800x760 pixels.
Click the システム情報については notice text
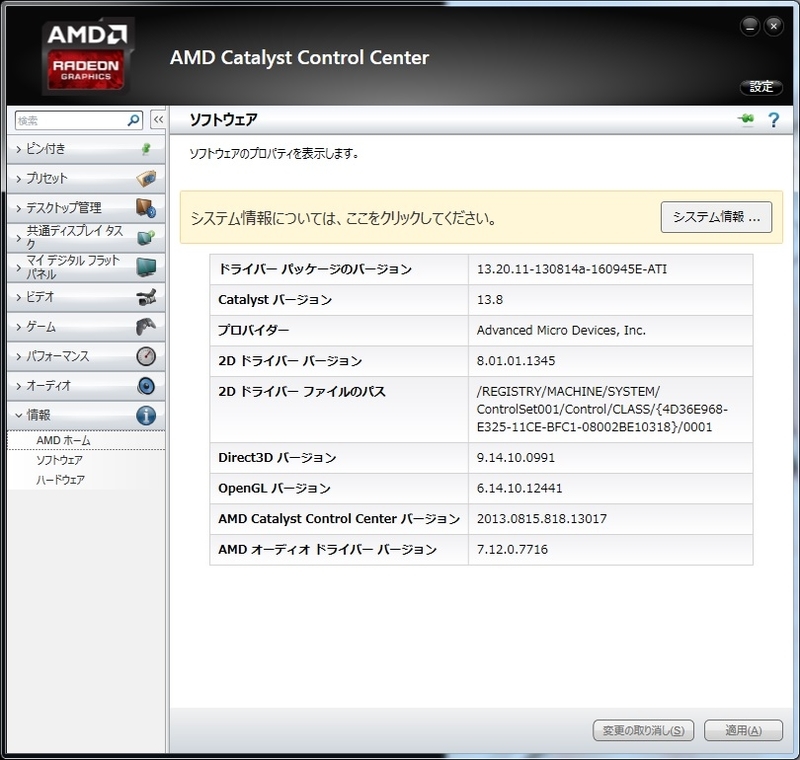click(343, 218)
